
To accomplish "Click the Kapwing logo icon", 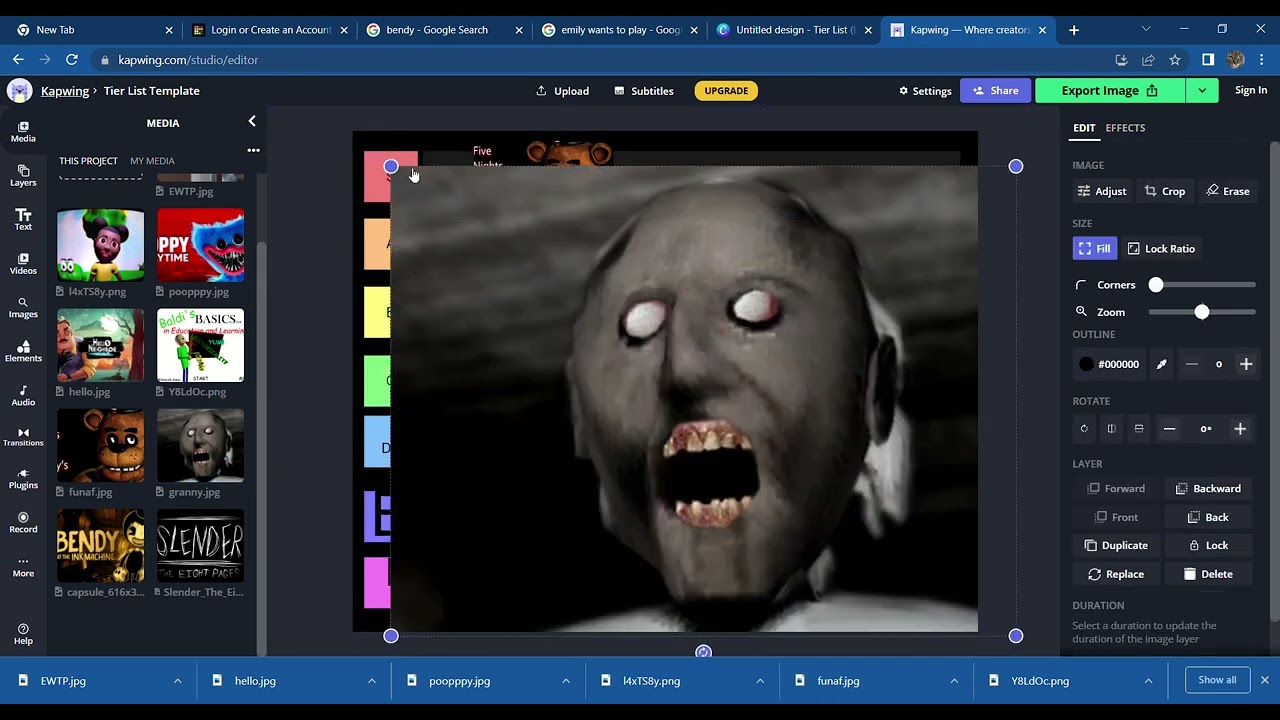I will 19,91.
